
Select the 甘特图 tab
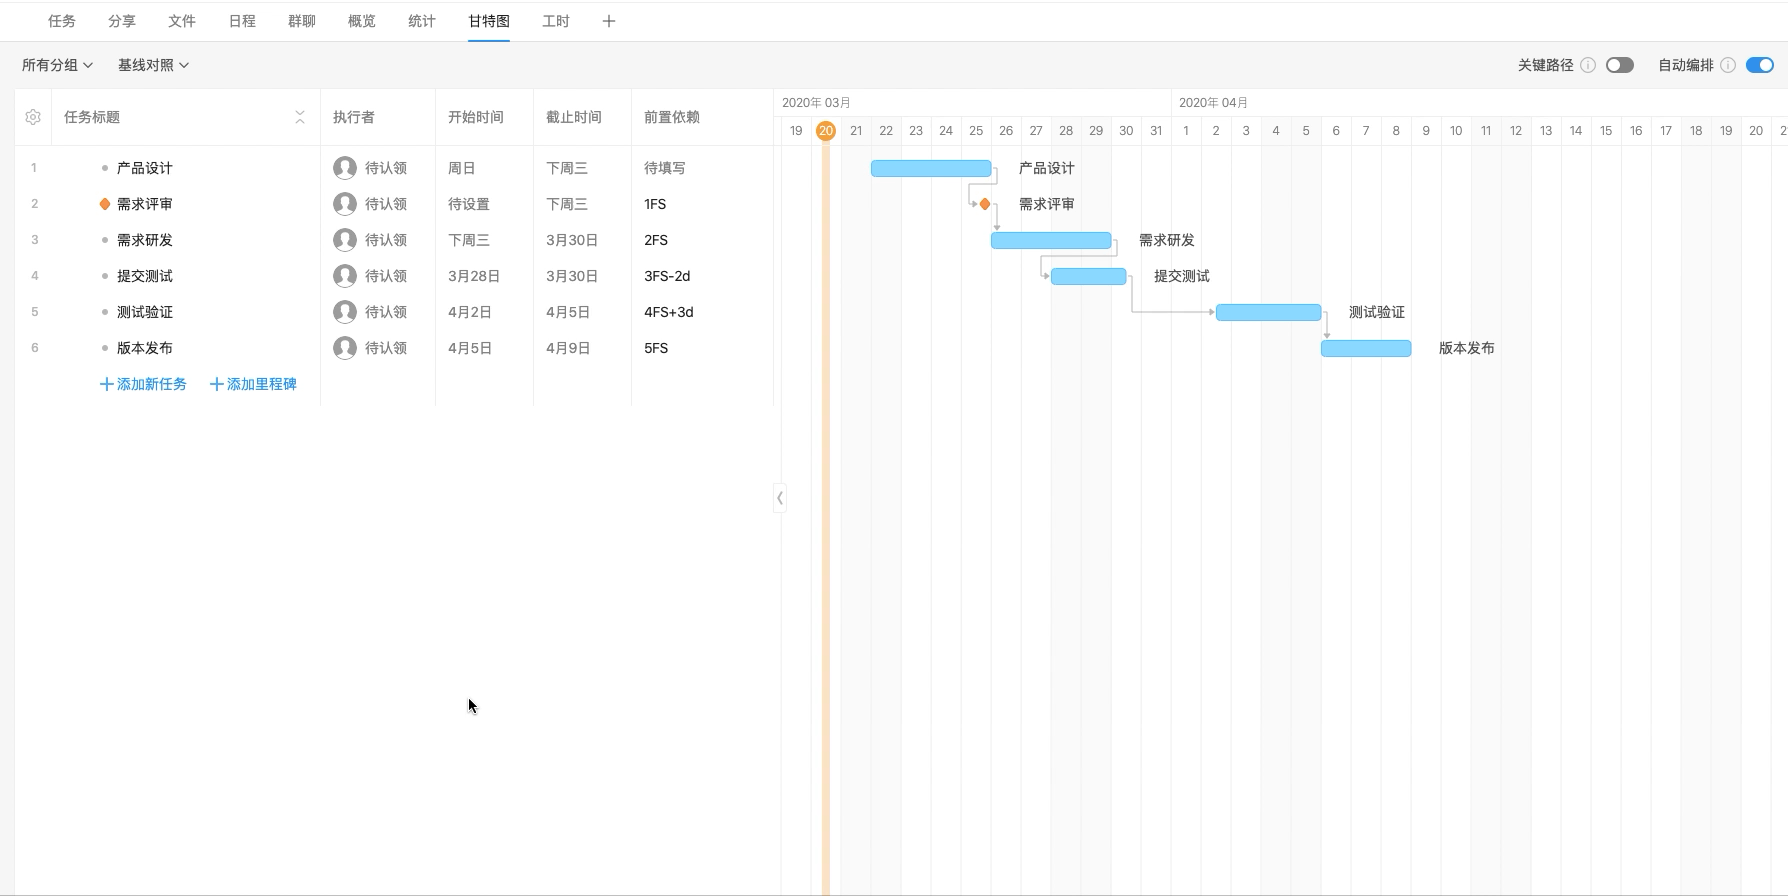coord(489,21)
